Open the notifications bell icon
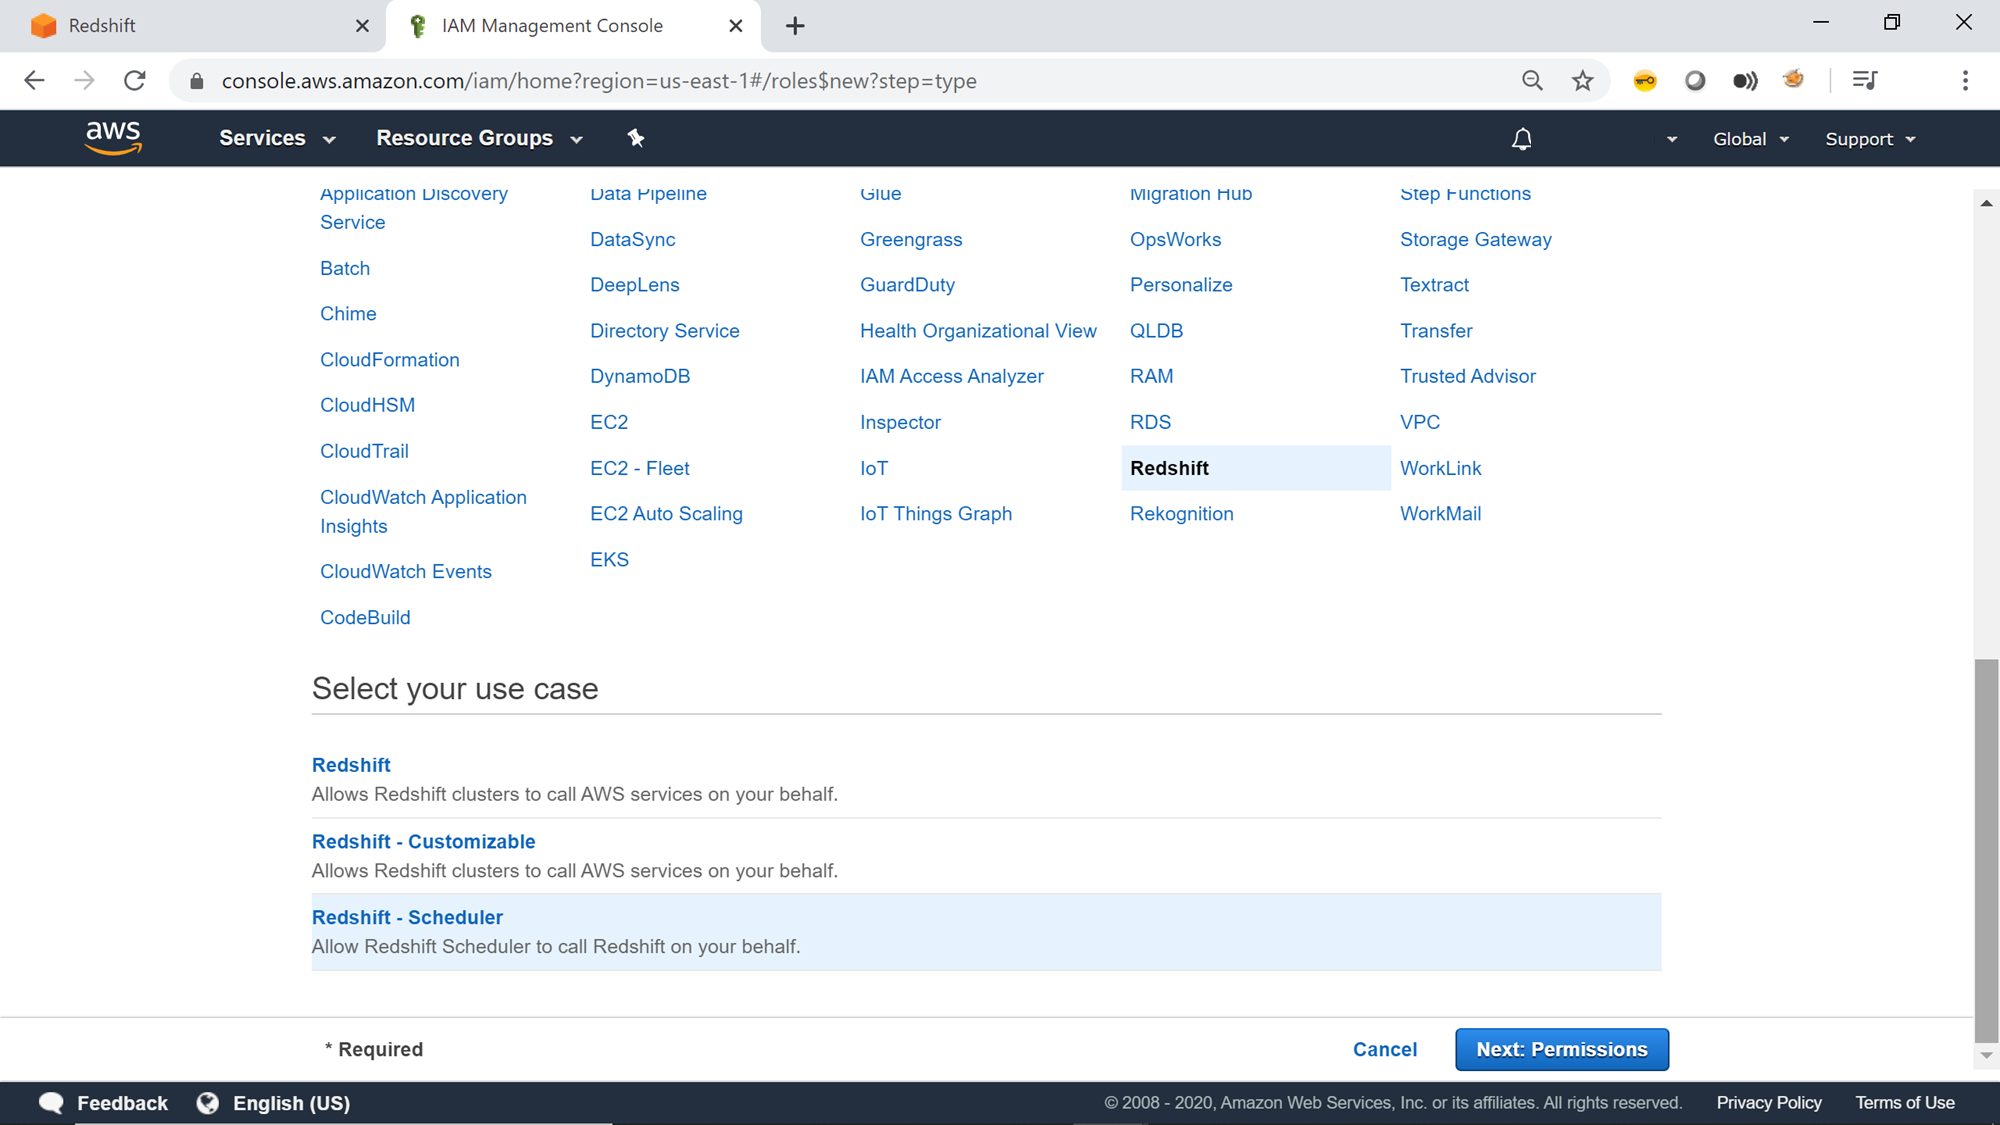2000x1125 pixels. coord(1521,139)
